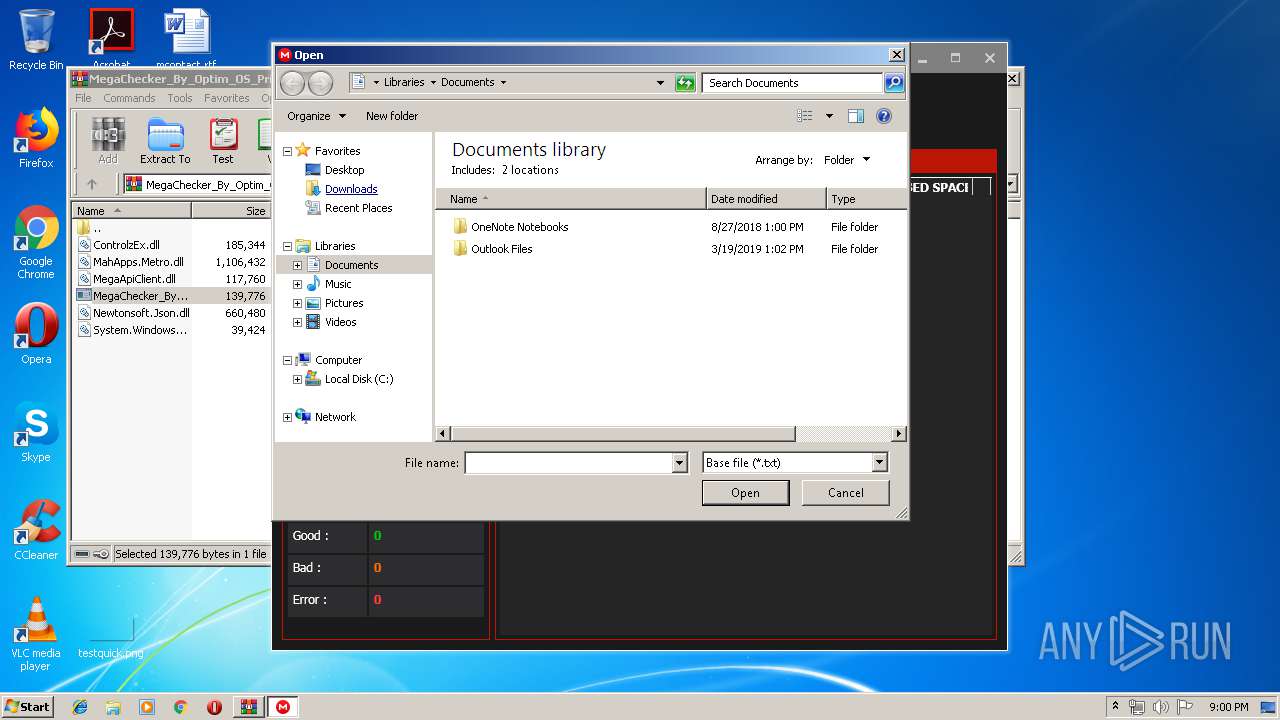Open WinRAR Favorites menu
The image size is (1280, 720).
tap(227, 98)
